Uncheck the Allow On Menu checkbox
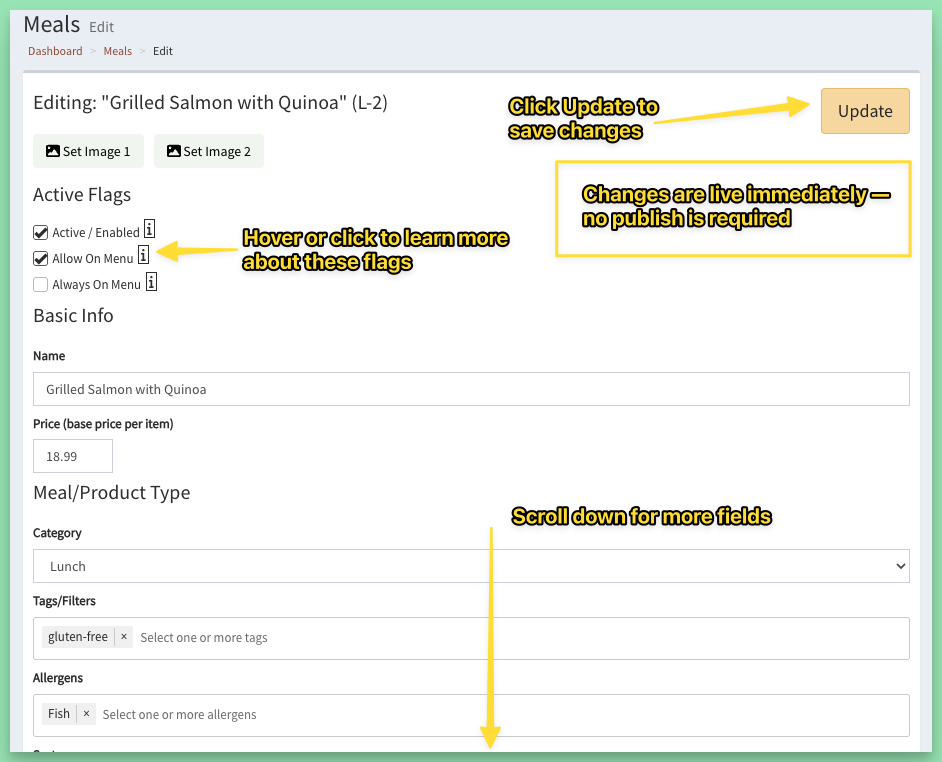 click(x=41, y=258)
